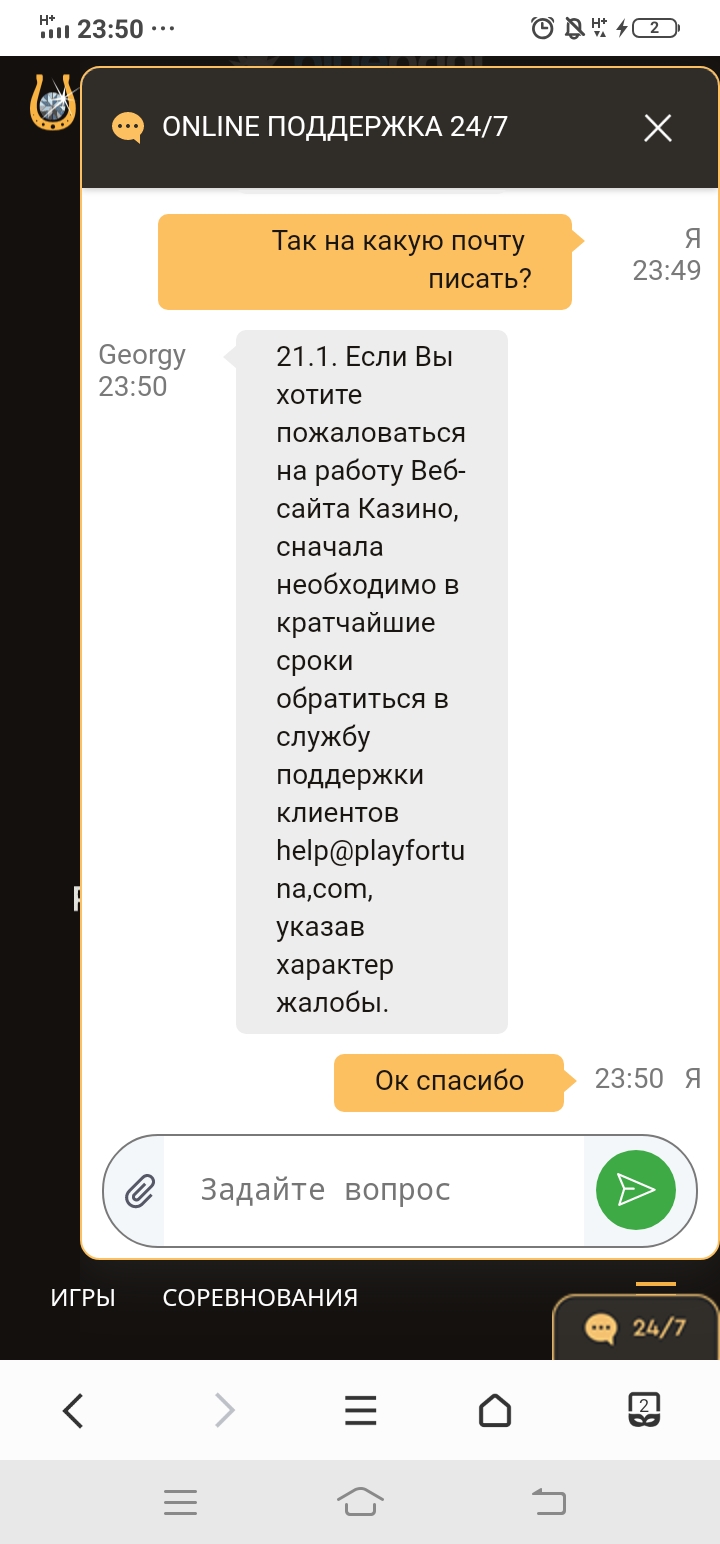The width and height of the screenshot is (720, 1544).
Task: Tap the Android home system button
Action: pyautogui.click(x=360, y=1502)
